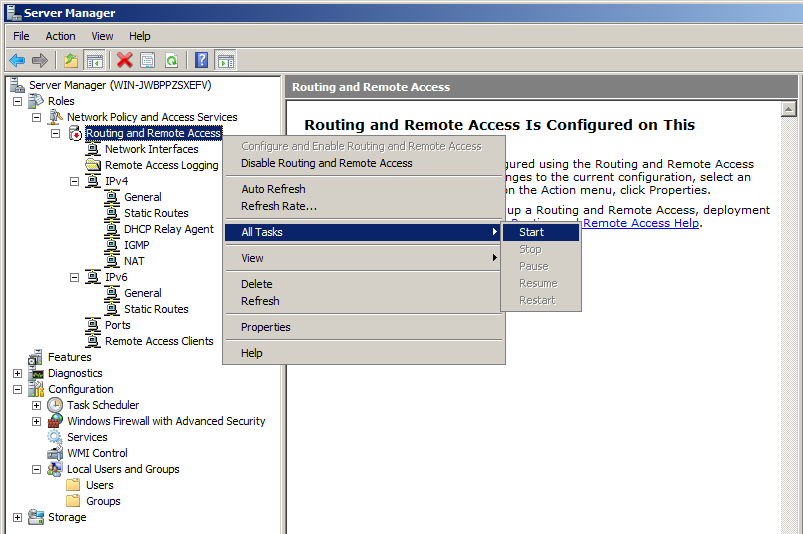
Task: Open the Action menu
Action: coord(60,36)
